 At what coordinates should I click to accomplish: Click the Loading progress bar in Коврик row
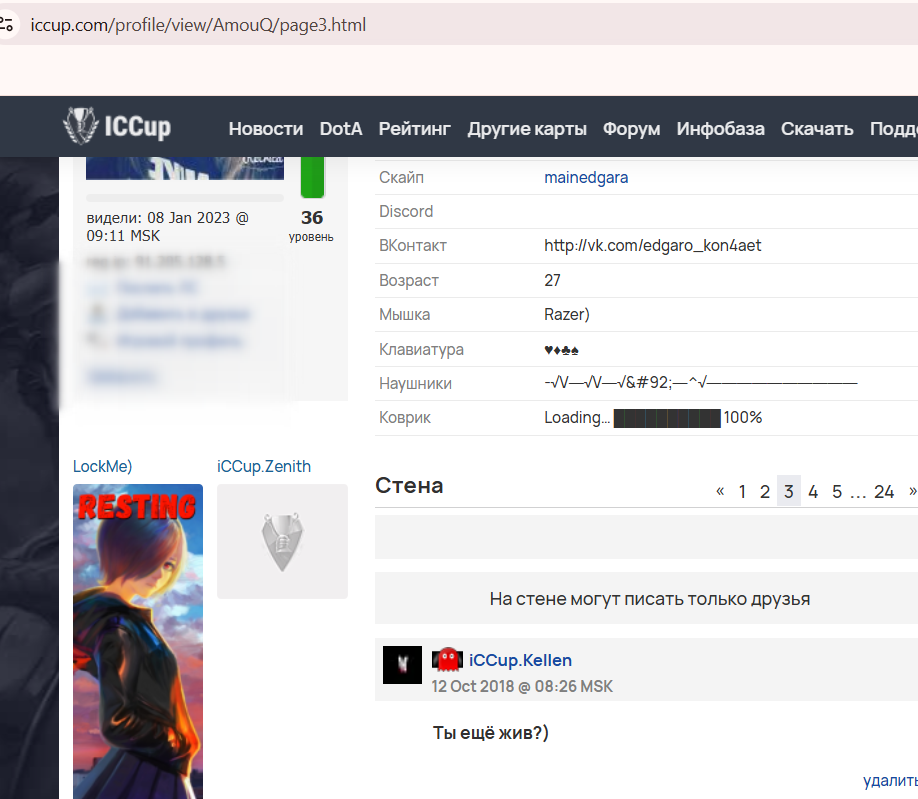[x=667, y=419]
